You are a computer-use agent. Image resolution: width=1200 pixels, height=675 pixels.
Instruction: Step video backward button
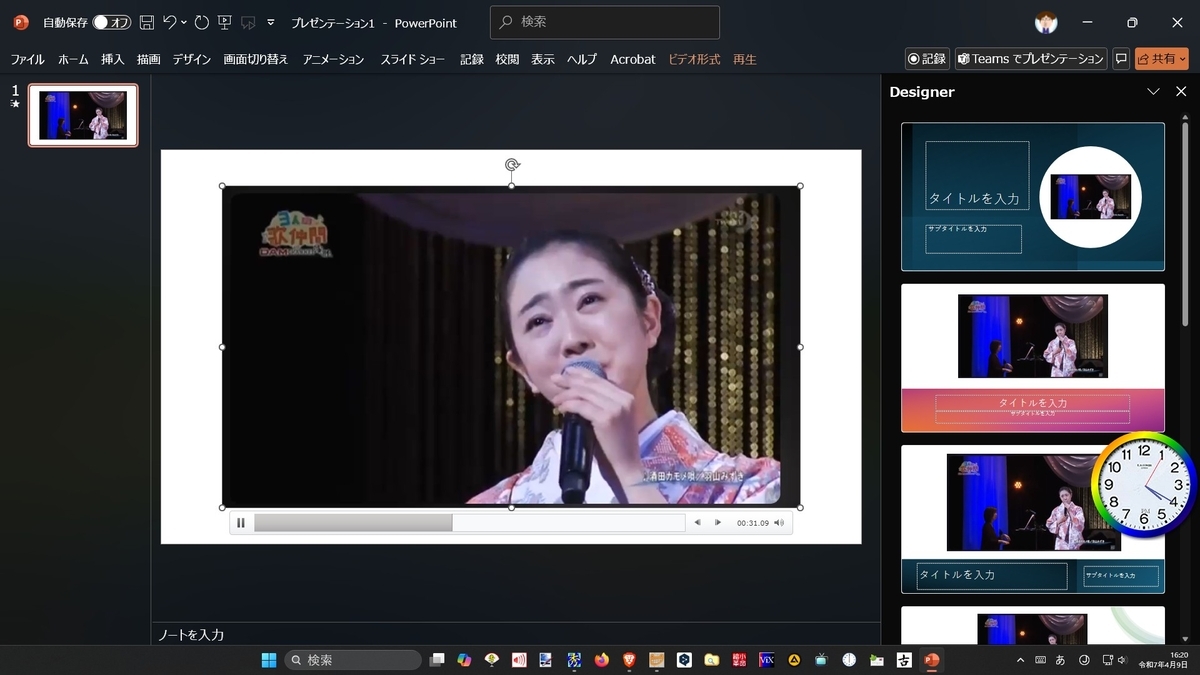(698, 522)
